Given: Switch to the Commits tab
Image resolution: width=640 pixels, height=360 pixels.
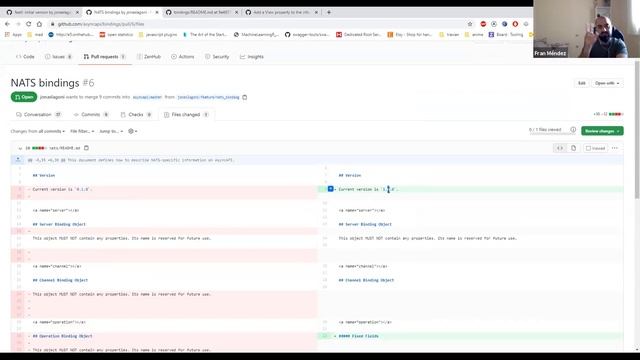Looking at the screenshot, I should pyautogui.click(x=91, y=115).
